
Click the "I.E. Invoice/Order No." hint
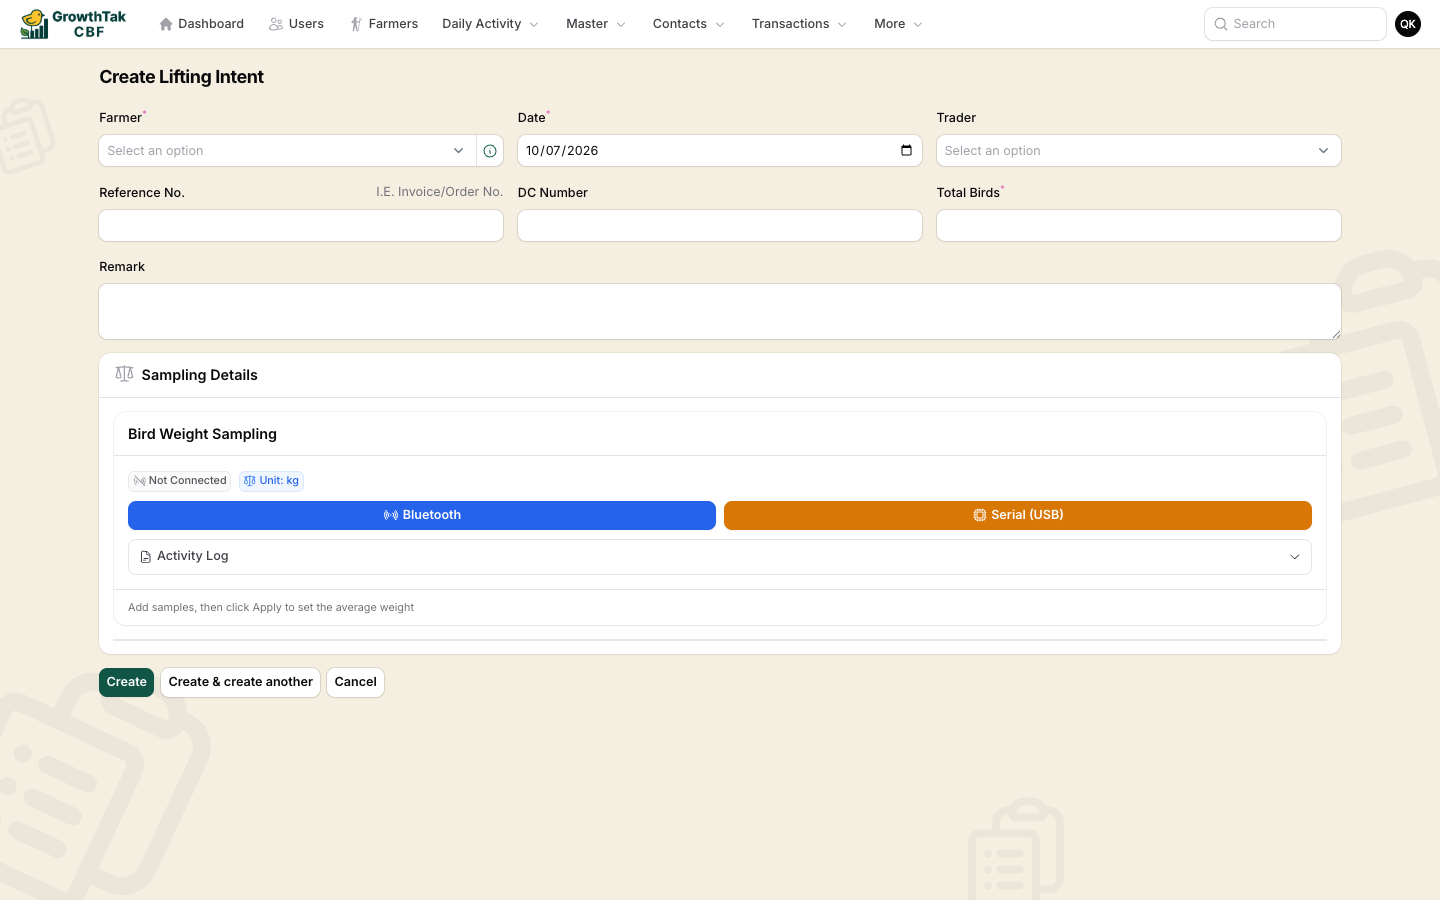(x=439, y=192)
